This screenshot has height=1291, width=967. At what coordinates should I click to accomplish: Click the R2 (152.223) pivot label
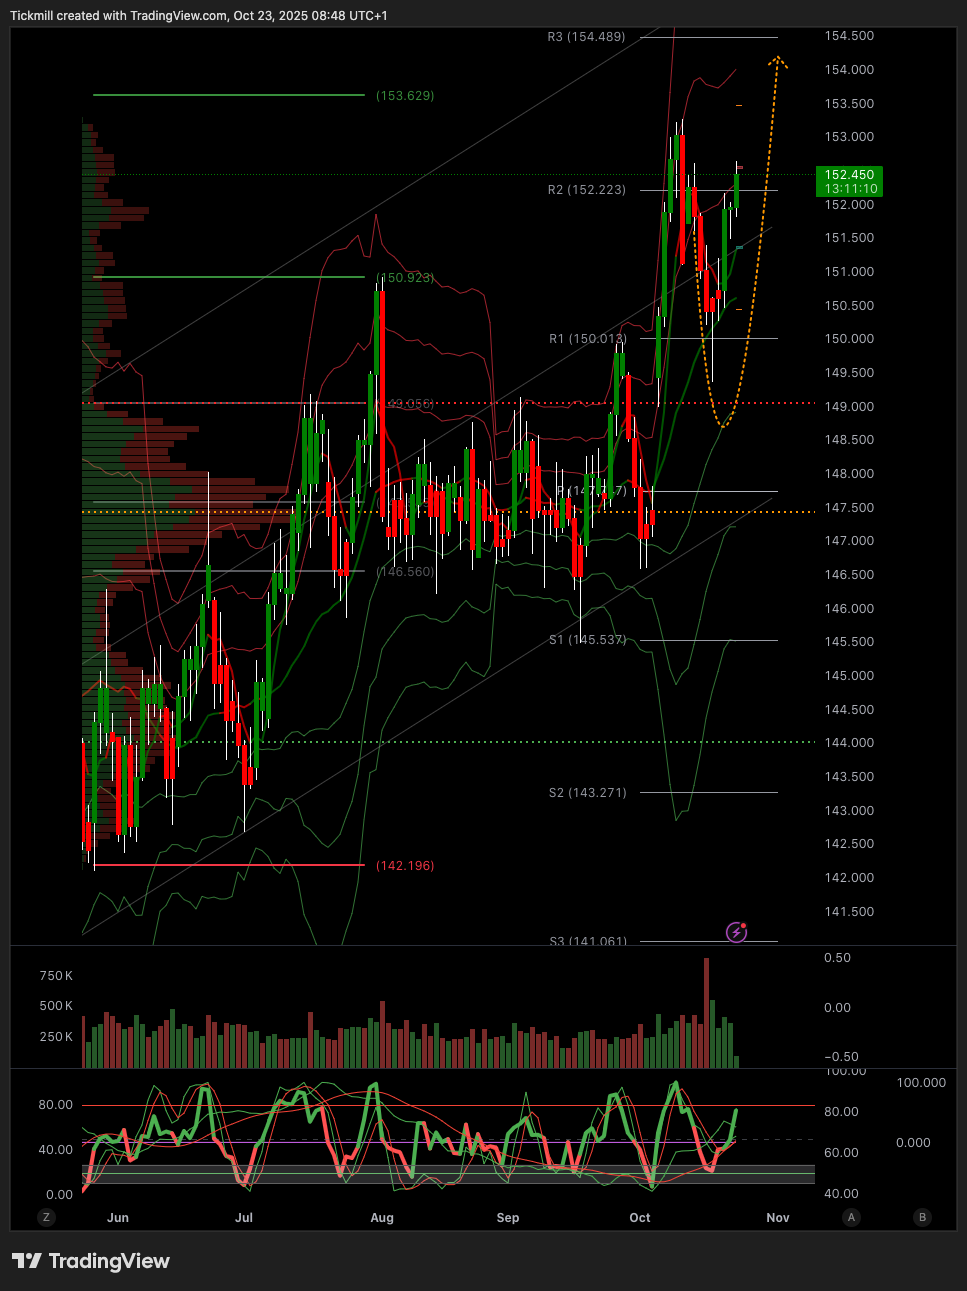pyautogui.click(x=586, y=190)
